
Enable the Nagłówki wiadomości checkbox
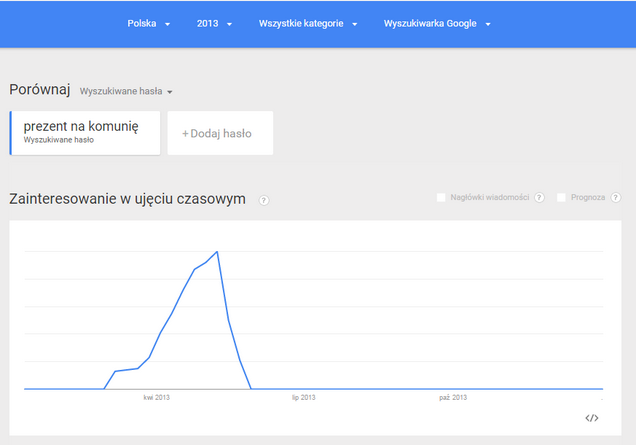(x=441, y=198)
